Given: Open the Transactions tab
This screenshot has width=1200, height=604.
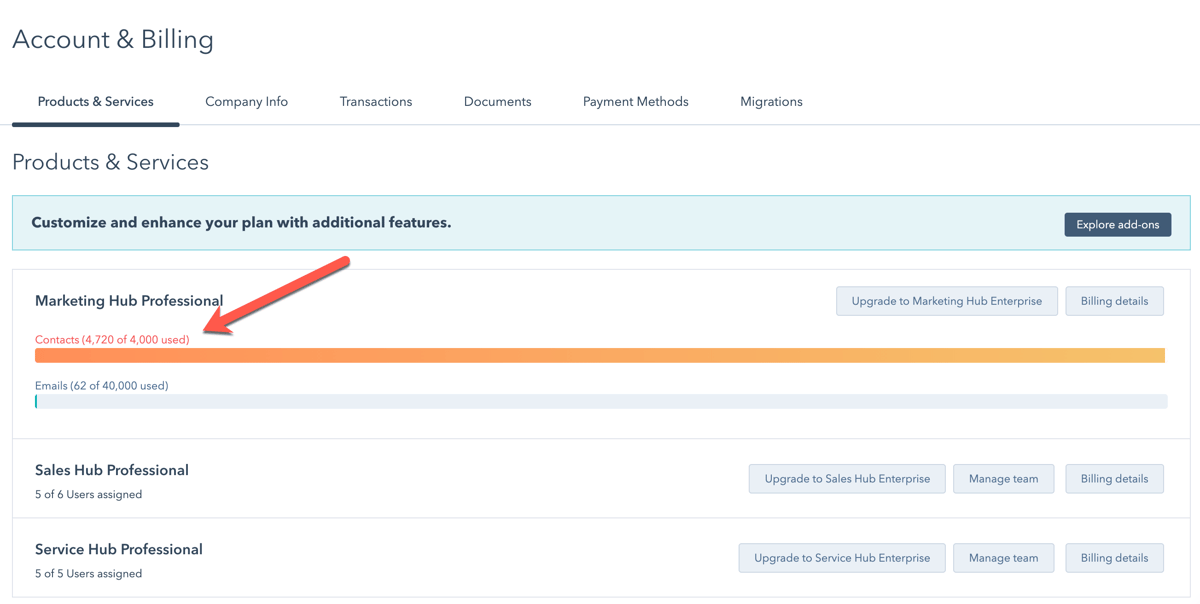Looking at the screenshot, I should pos(375,101).
